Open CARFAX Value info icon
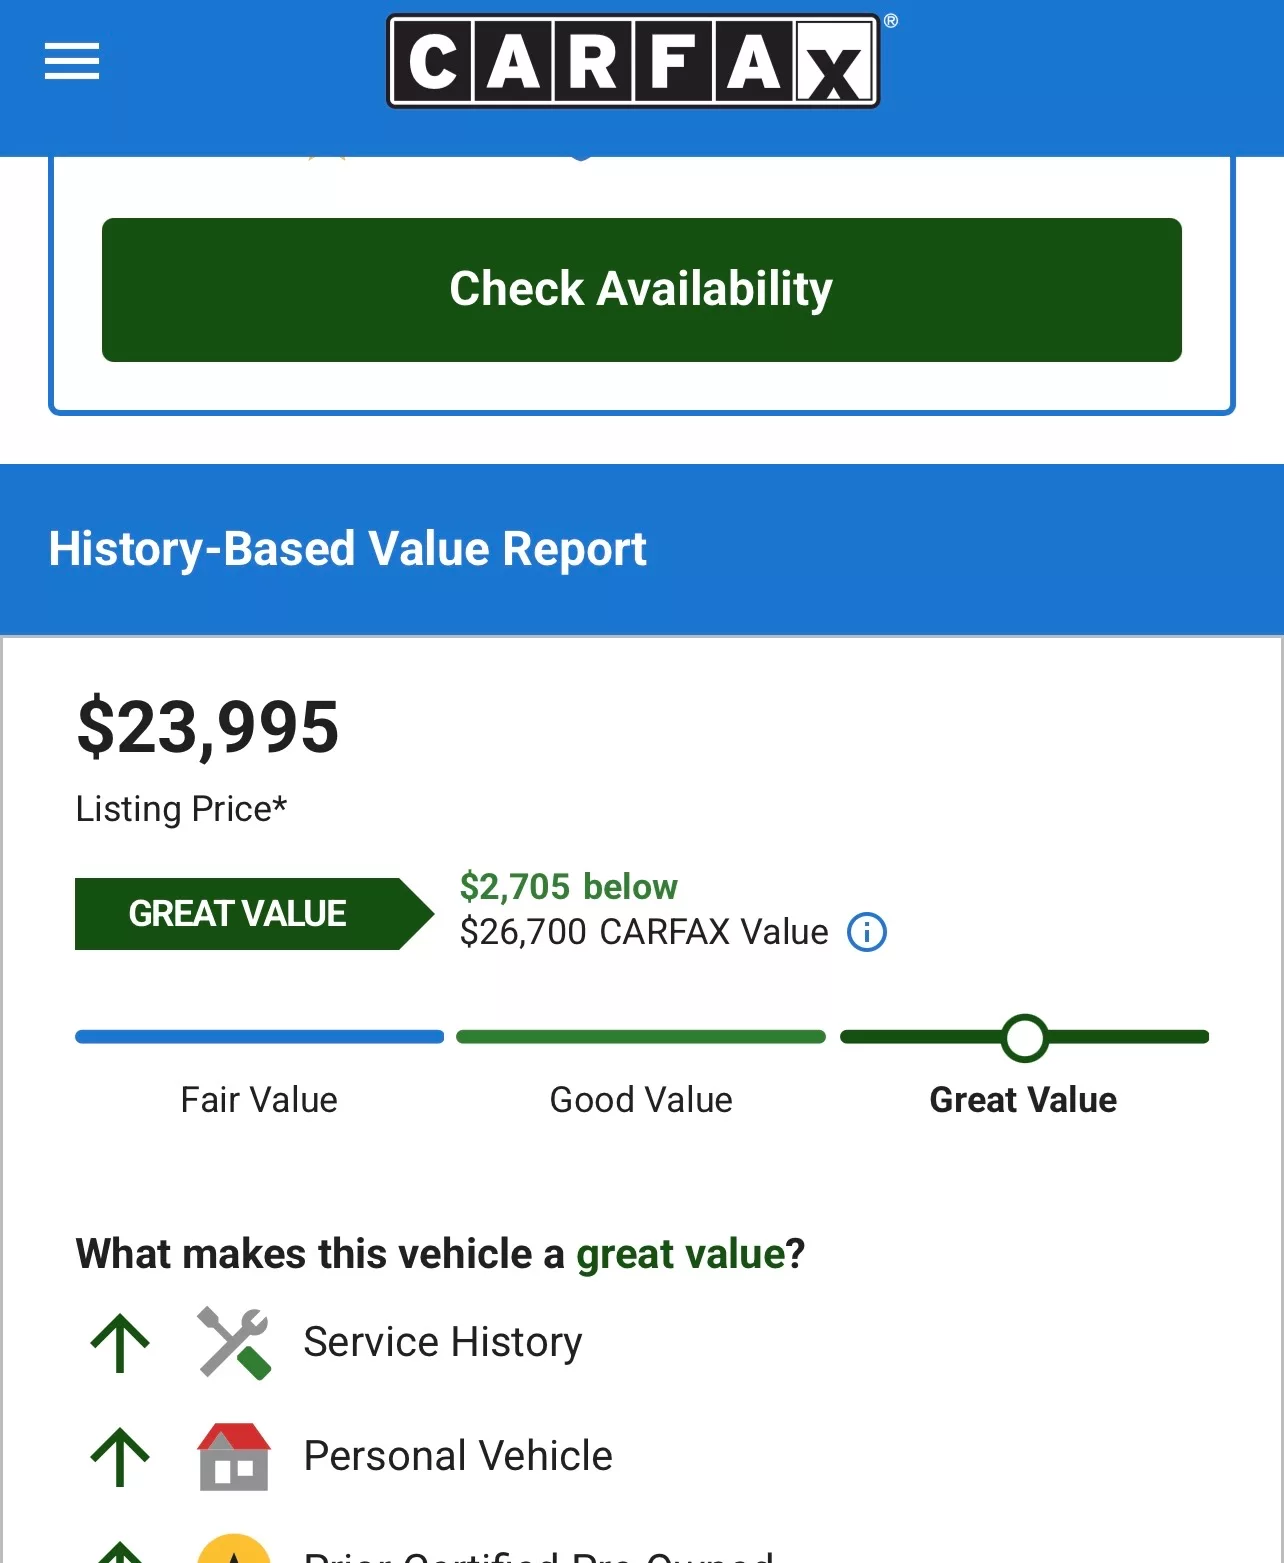Image resolution: width=1284 pixels, height=1563 pixels. [867, 932]
